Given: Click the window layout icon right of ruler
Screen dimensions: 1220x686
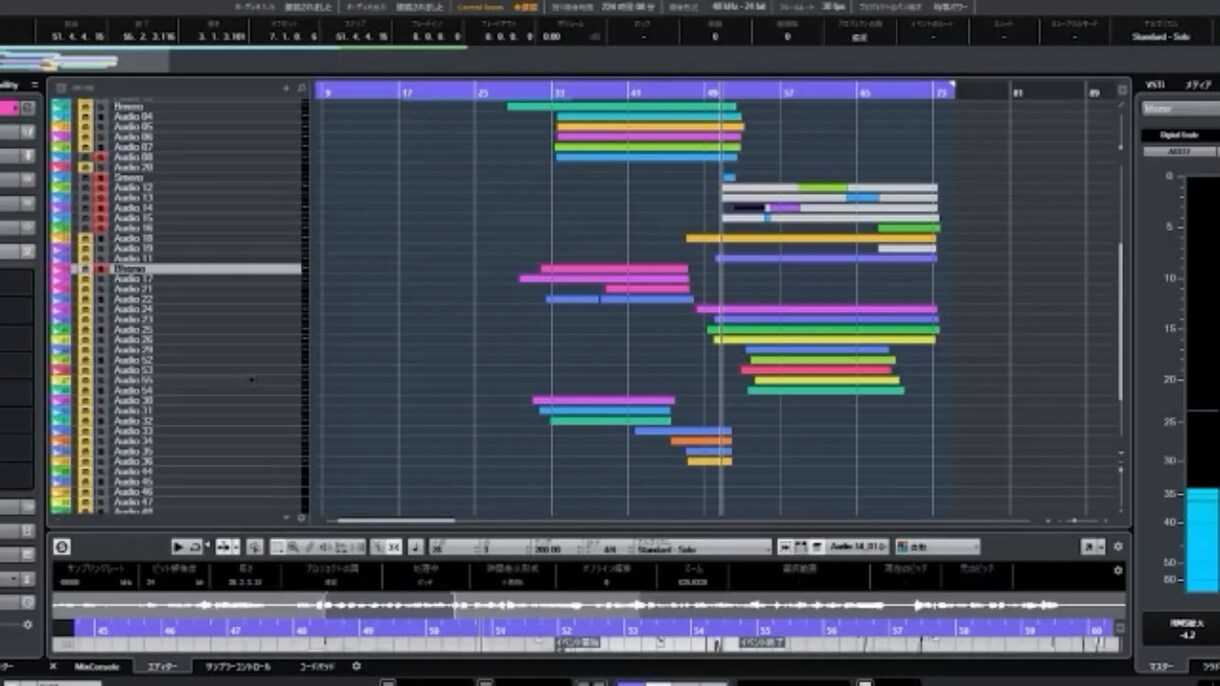Looking at the screenshot, I should [1121, 90].
